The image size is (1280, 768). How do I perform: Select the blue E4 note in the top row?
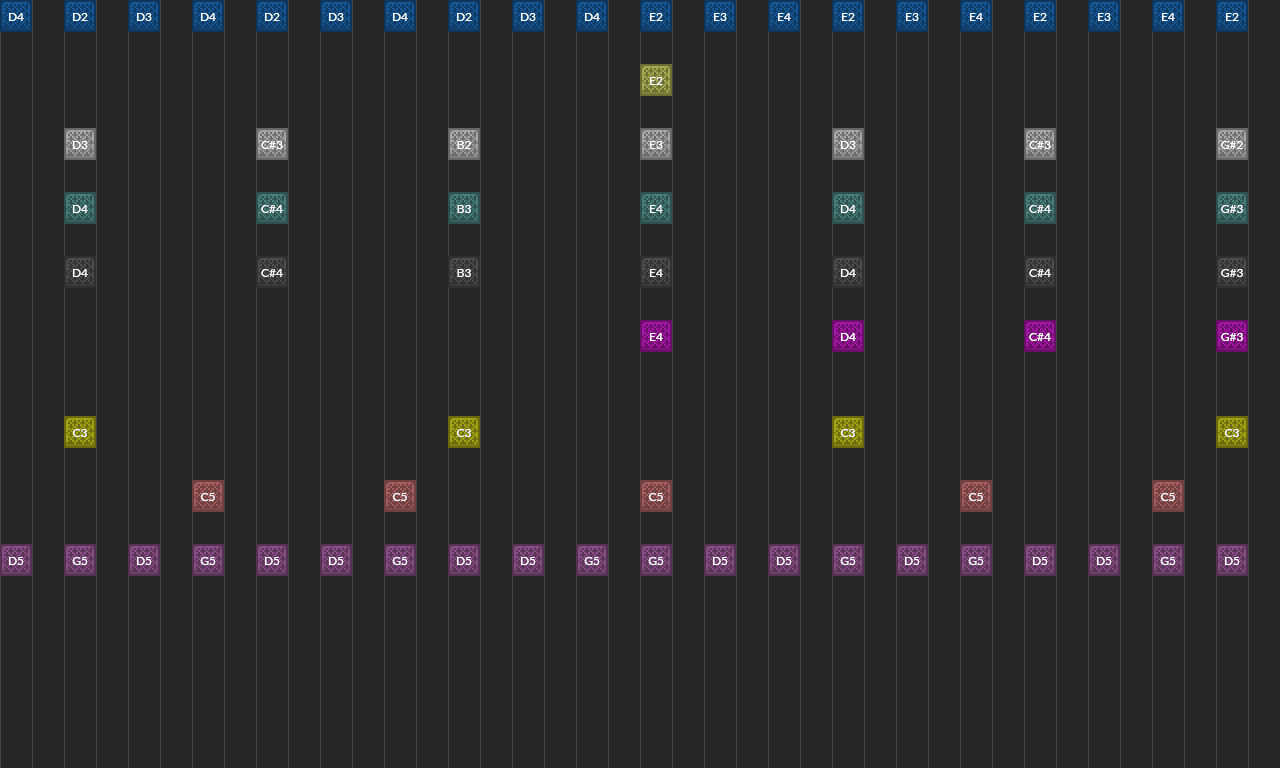(784, 16)
